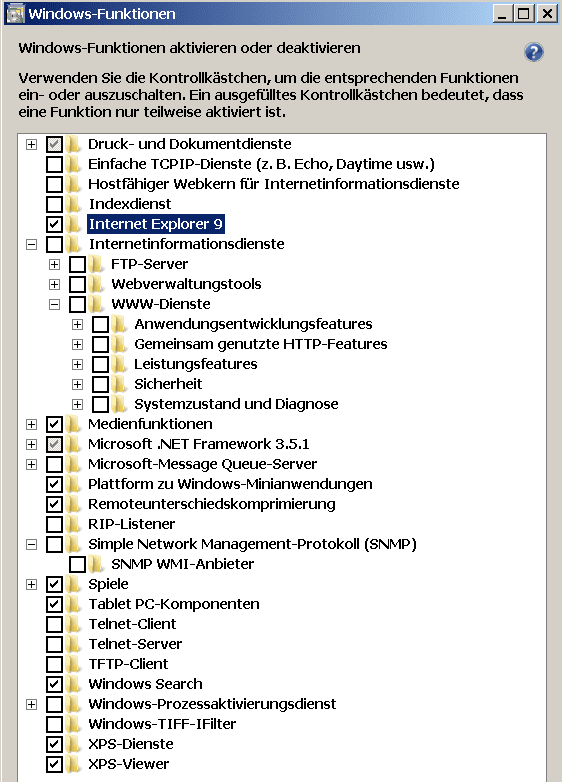The height and width of the screenshot is (782, 562).
Task: Check the Hostfähiger Webkern checkbox
Action: [54, 184]
